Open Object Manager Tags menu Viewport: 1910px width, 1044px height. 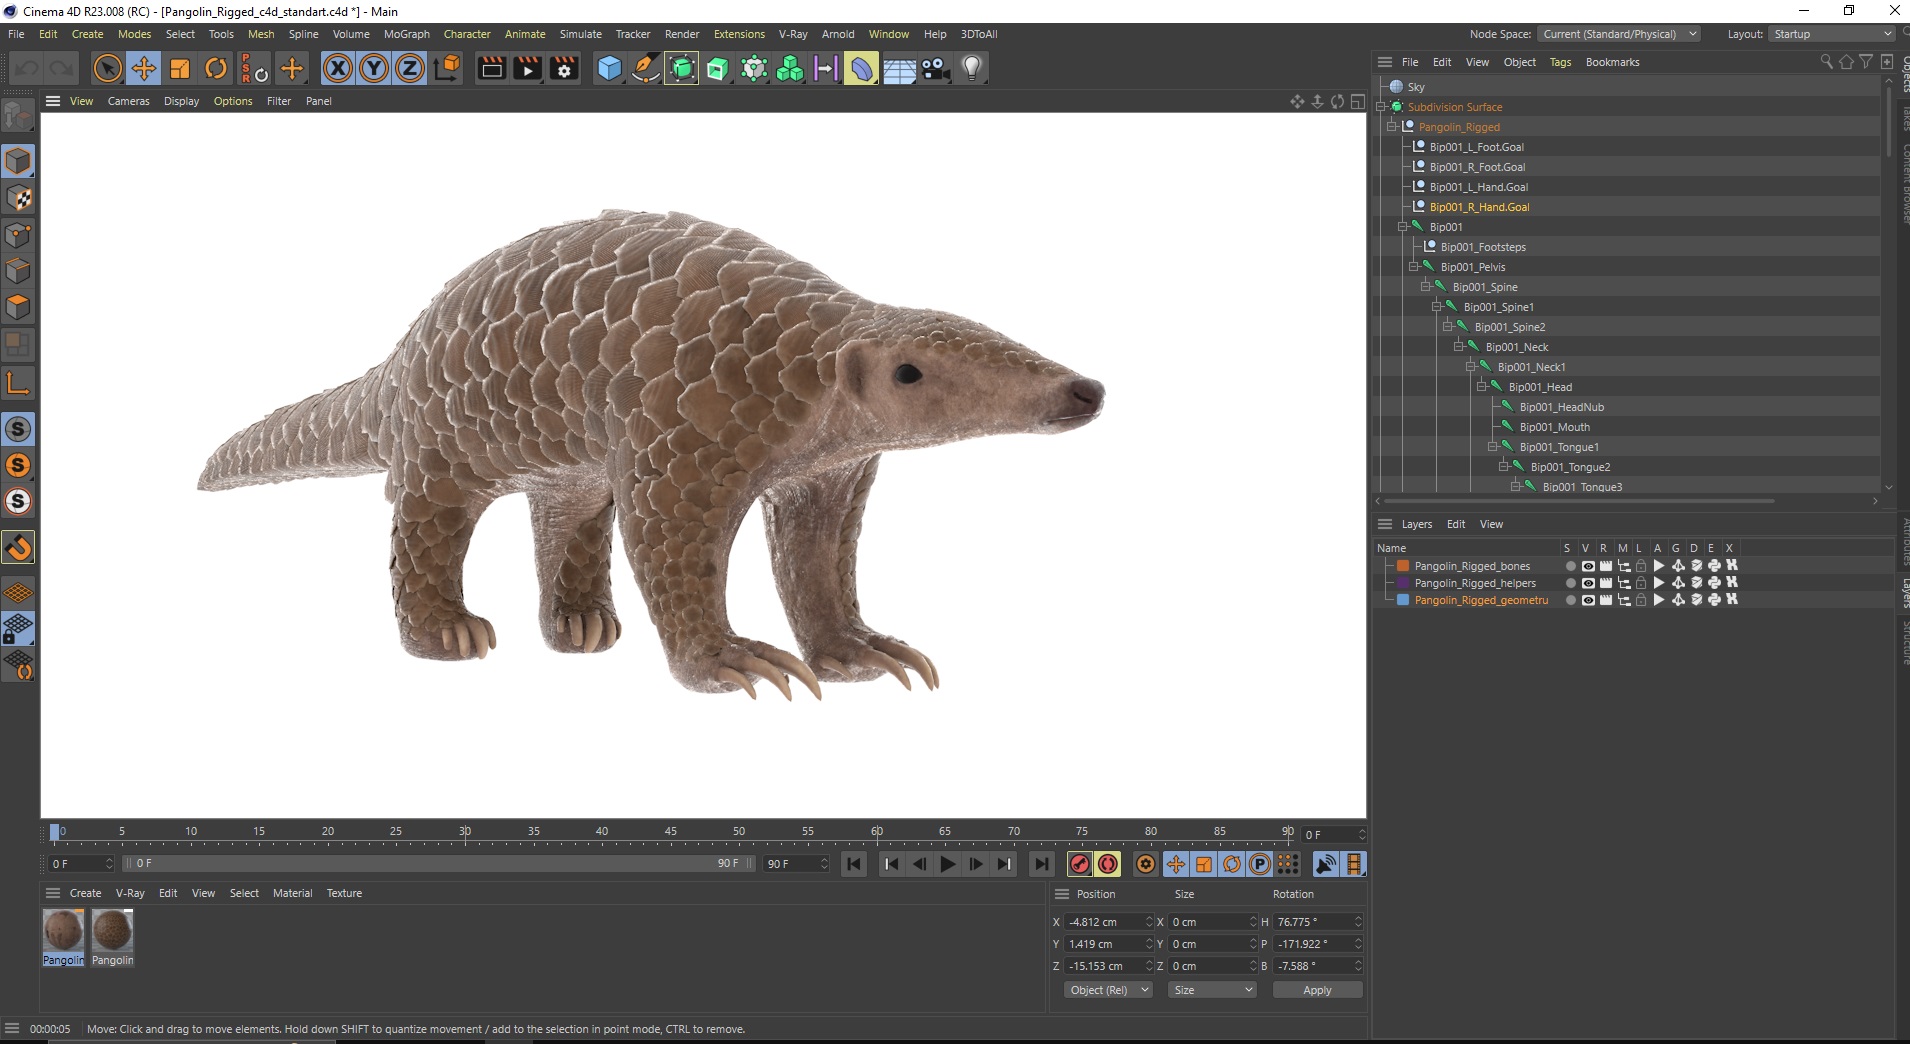tap(1560, 62)
